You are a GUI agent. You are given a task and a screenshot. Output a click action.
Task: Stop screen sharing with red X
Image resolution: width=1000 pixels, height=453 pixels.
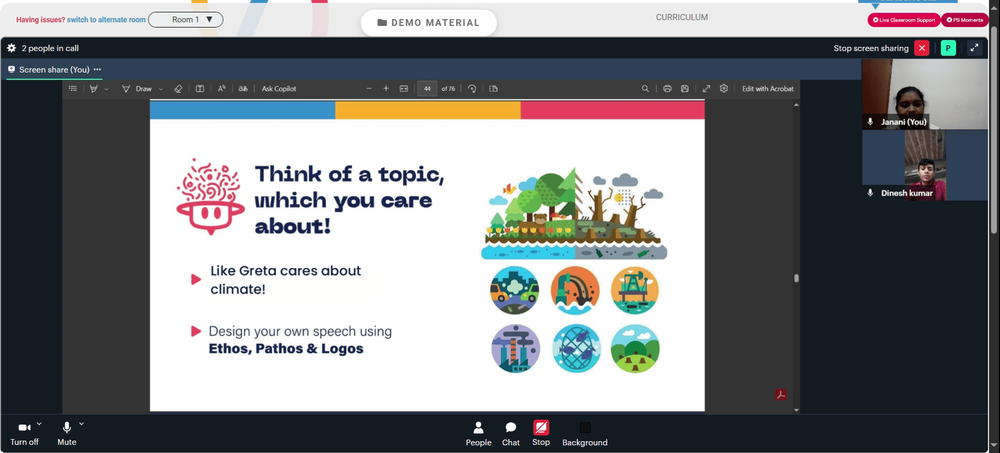pyautogui.click(x=922, y=48)
